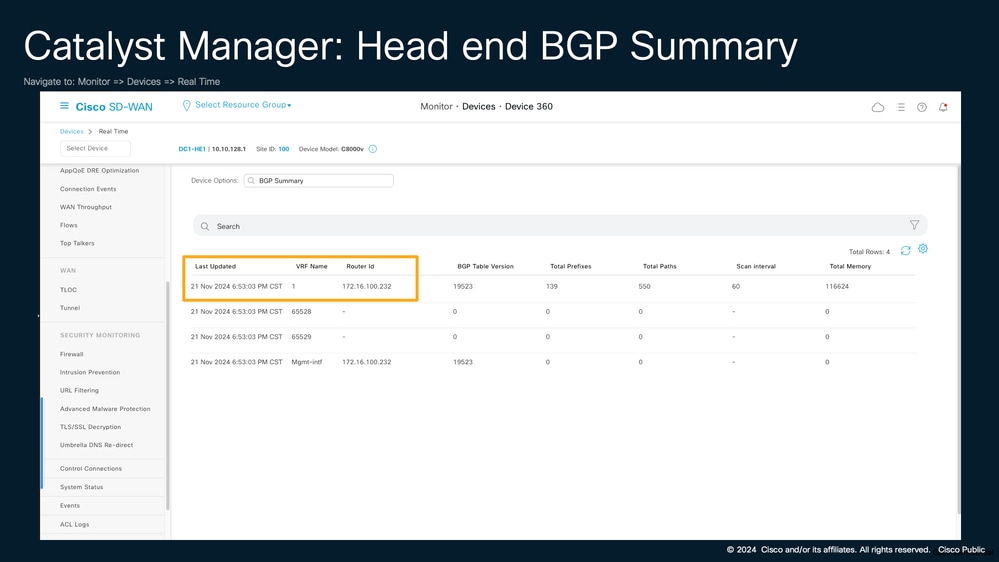This screenshot has width=999, height=562.
Task: Open Firewall security monitoring
Action: tap(71, 354)
